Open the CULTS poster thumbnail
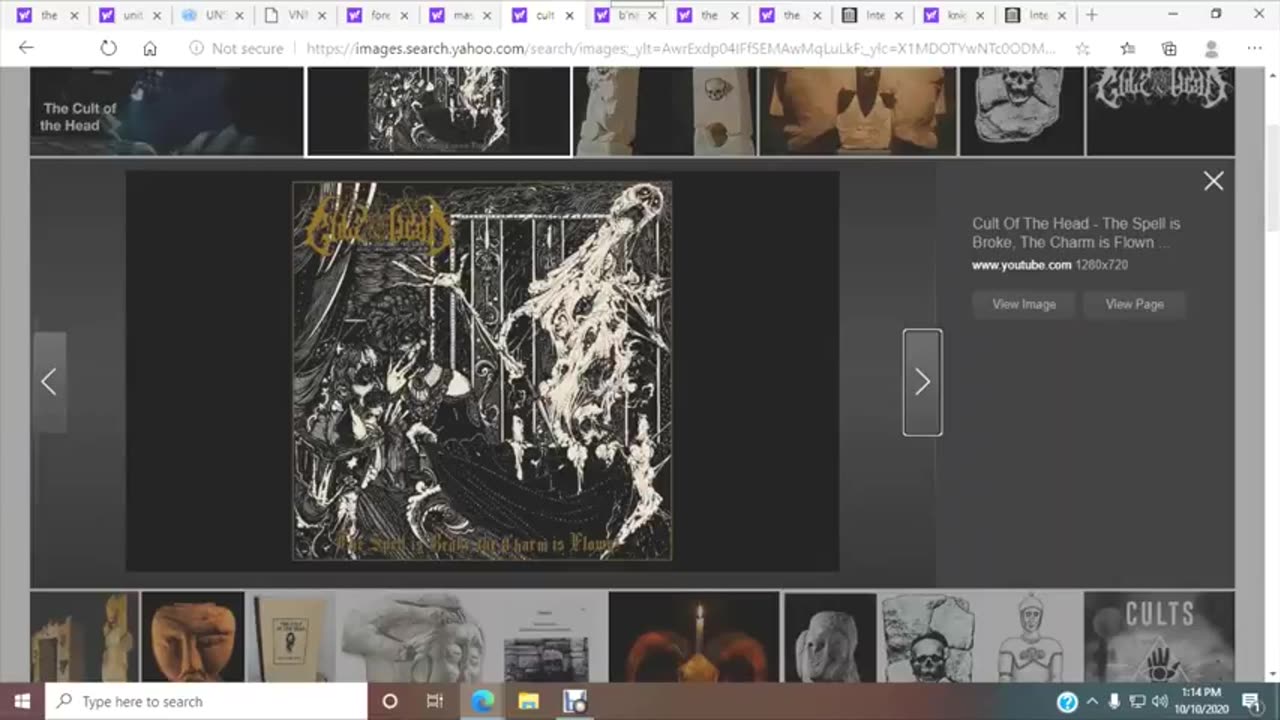The image size is (1280, 720). (x=1159, y=637)
